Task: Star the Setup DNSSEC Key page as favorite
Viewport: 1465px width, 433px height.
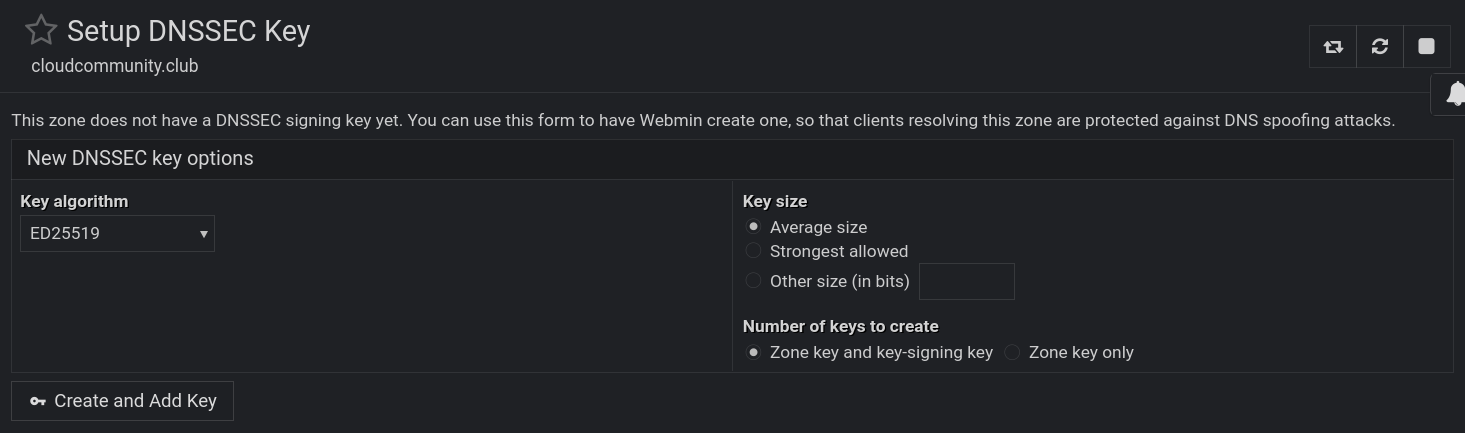Action: pyautogui.click(x=41, y=31)
